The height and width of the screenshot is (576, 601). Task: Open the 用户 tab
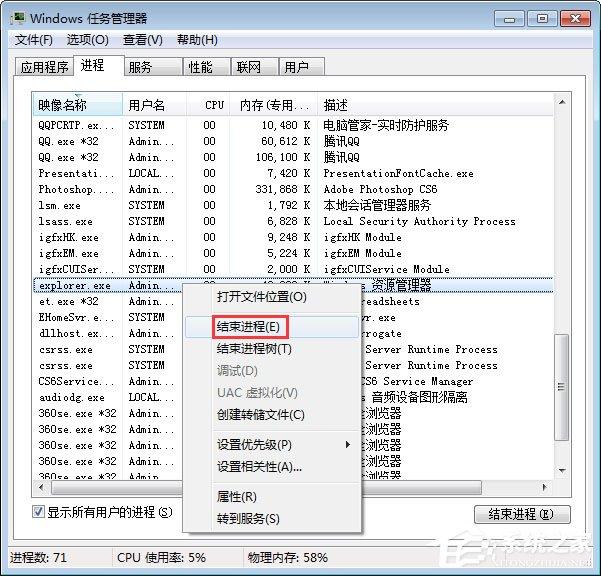302,67
